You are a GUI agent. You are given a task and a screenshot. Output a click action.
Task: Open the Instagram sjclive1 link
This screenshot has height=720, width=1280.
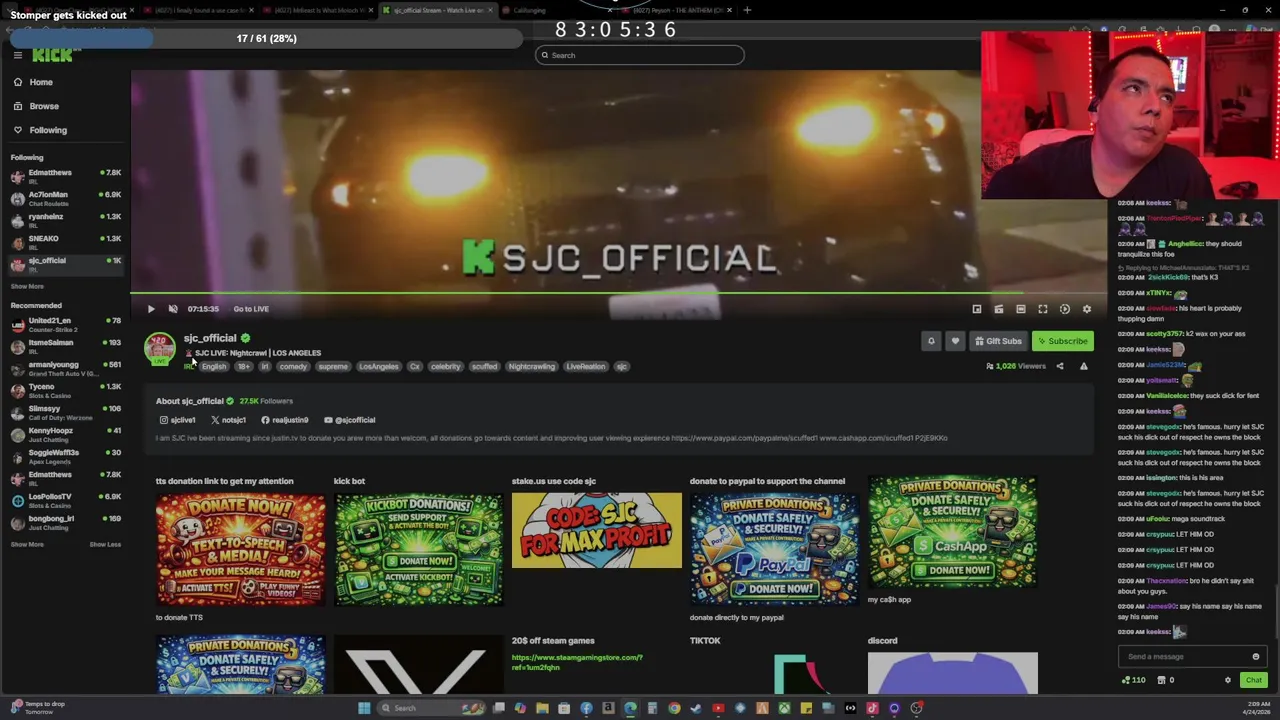[x=176, y=420]
